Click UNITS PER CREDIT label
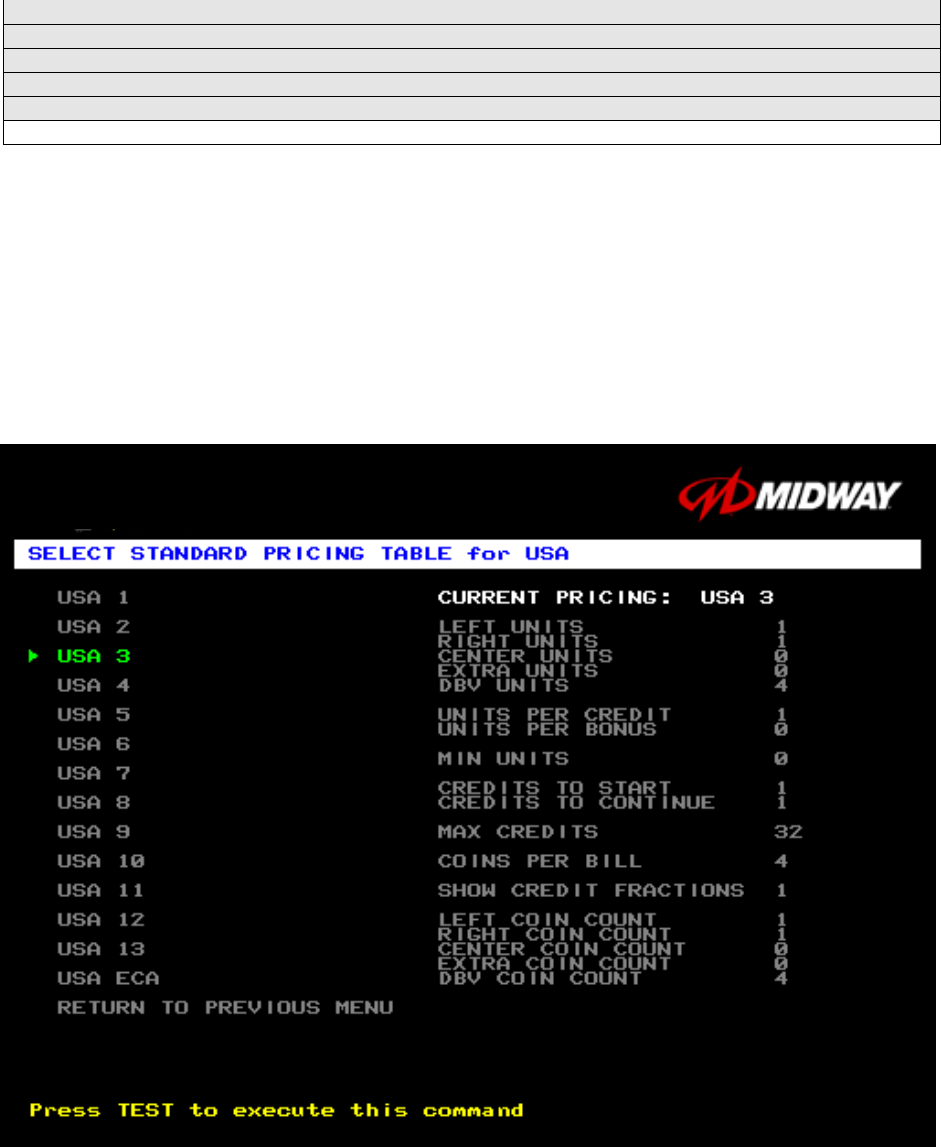The width and height of the screenshot is (941, 1147). pyautogui.click(x=555, y=715)
